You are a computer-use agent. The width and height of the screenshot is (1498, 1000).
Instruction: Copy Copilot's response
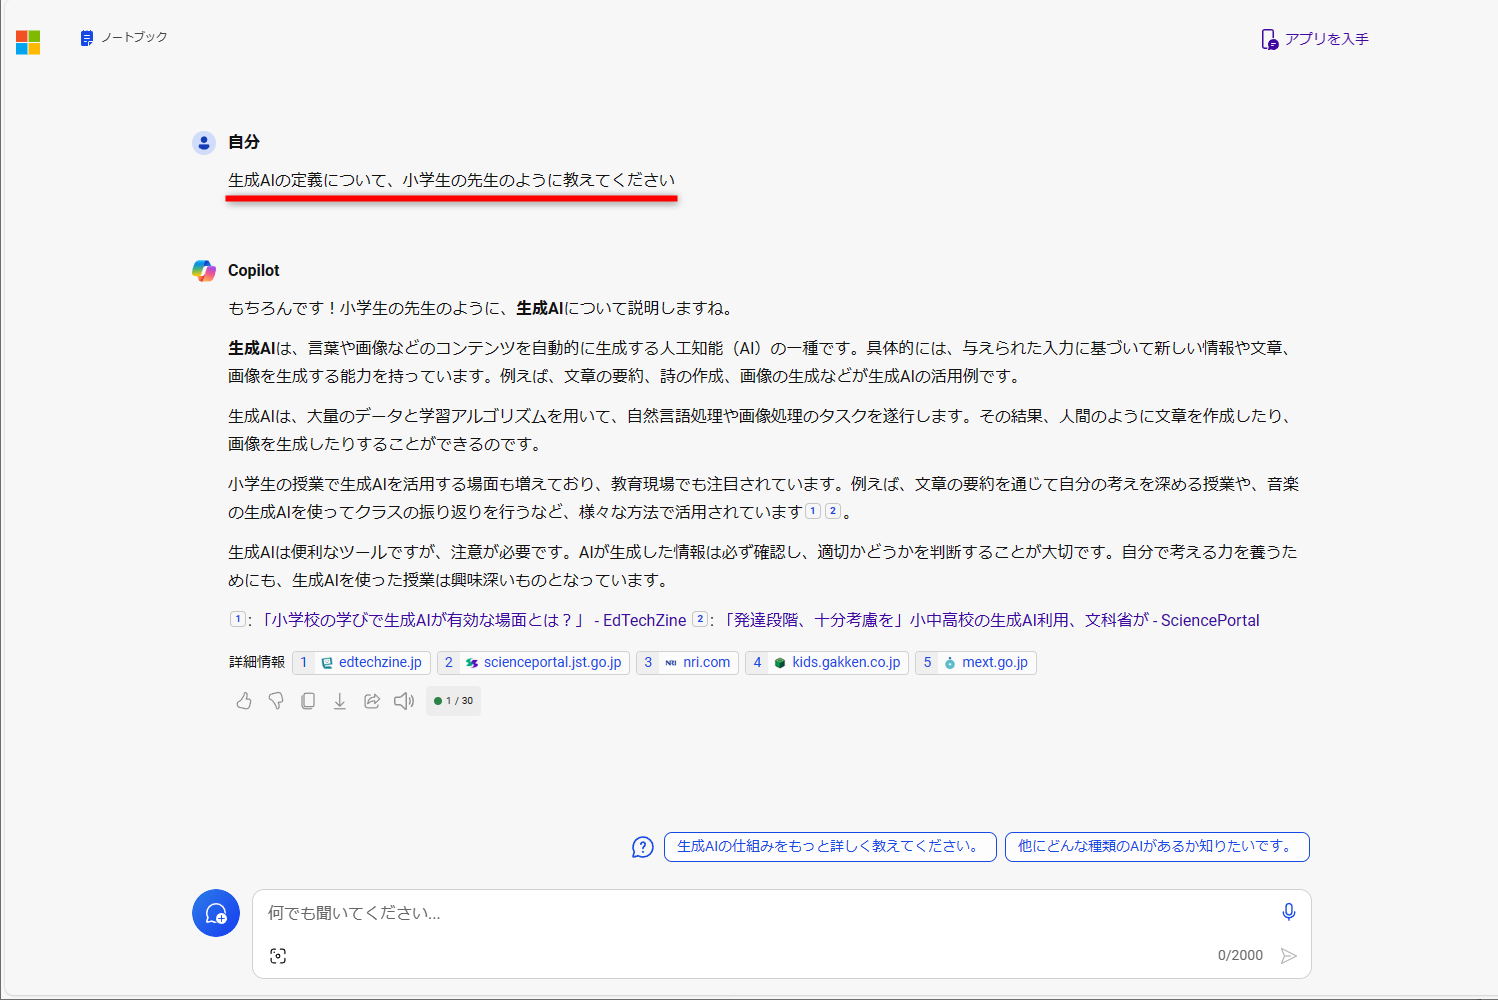click(x=307, y=701)
